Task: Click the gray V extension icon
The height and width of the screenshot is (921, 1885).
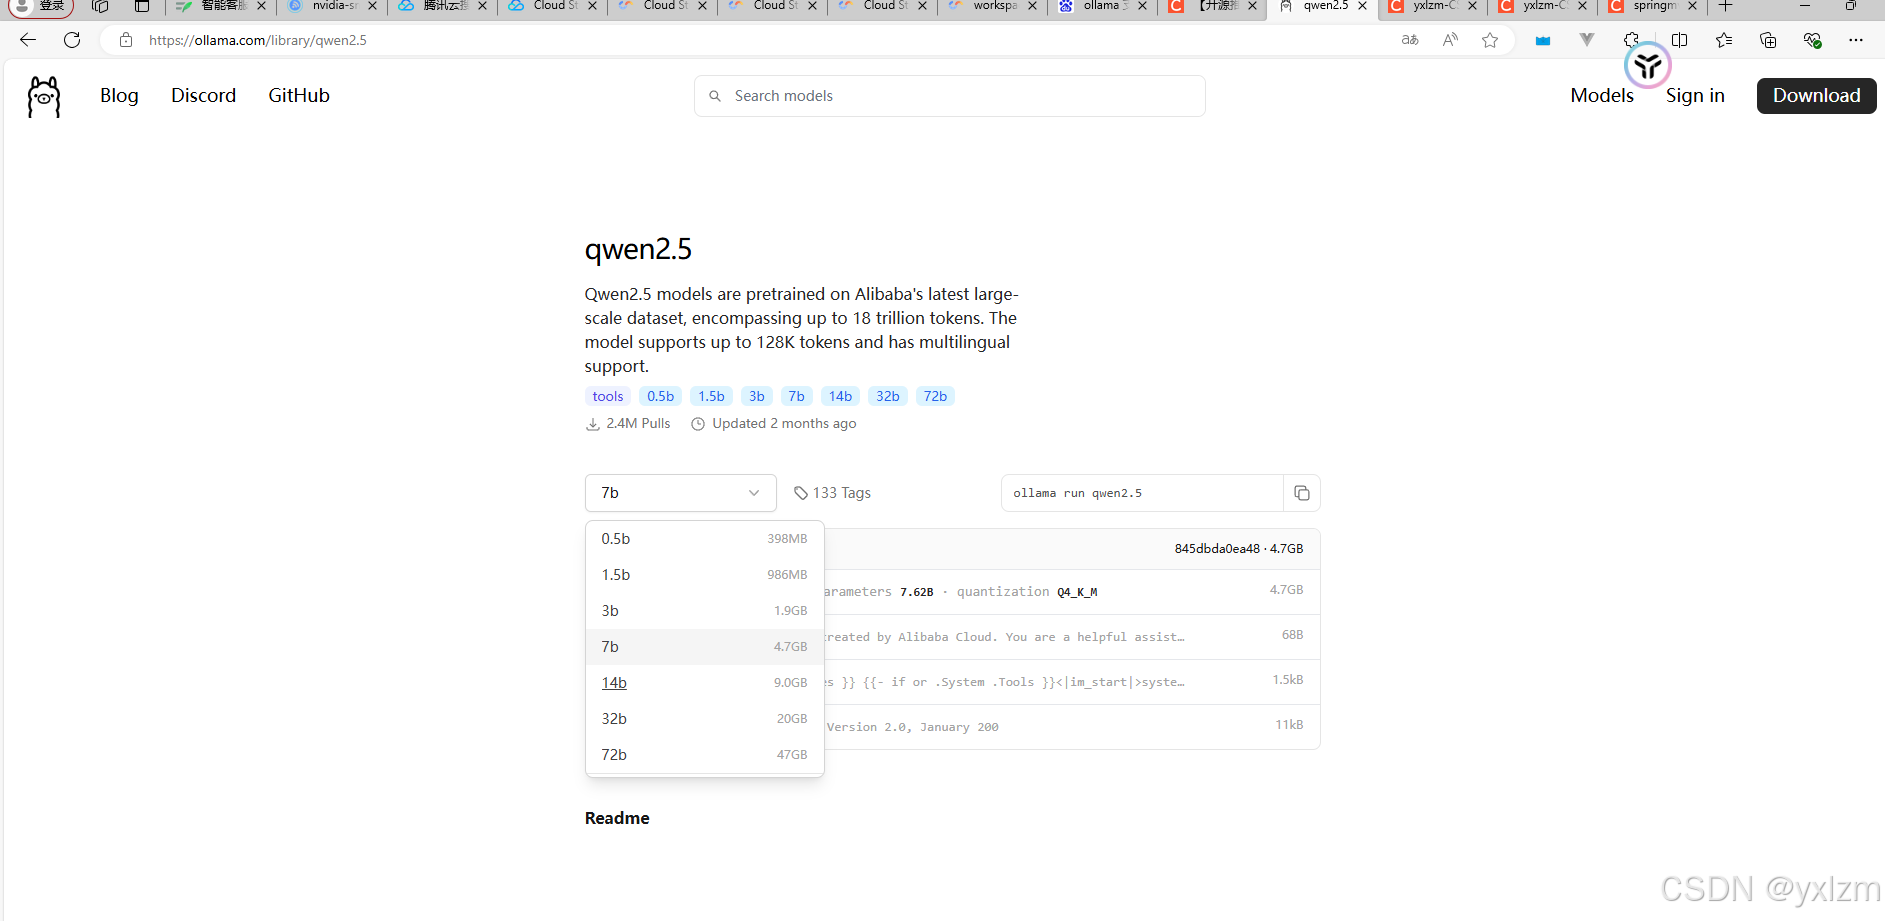Action: pyautogui.click(x=1587, y=40)
